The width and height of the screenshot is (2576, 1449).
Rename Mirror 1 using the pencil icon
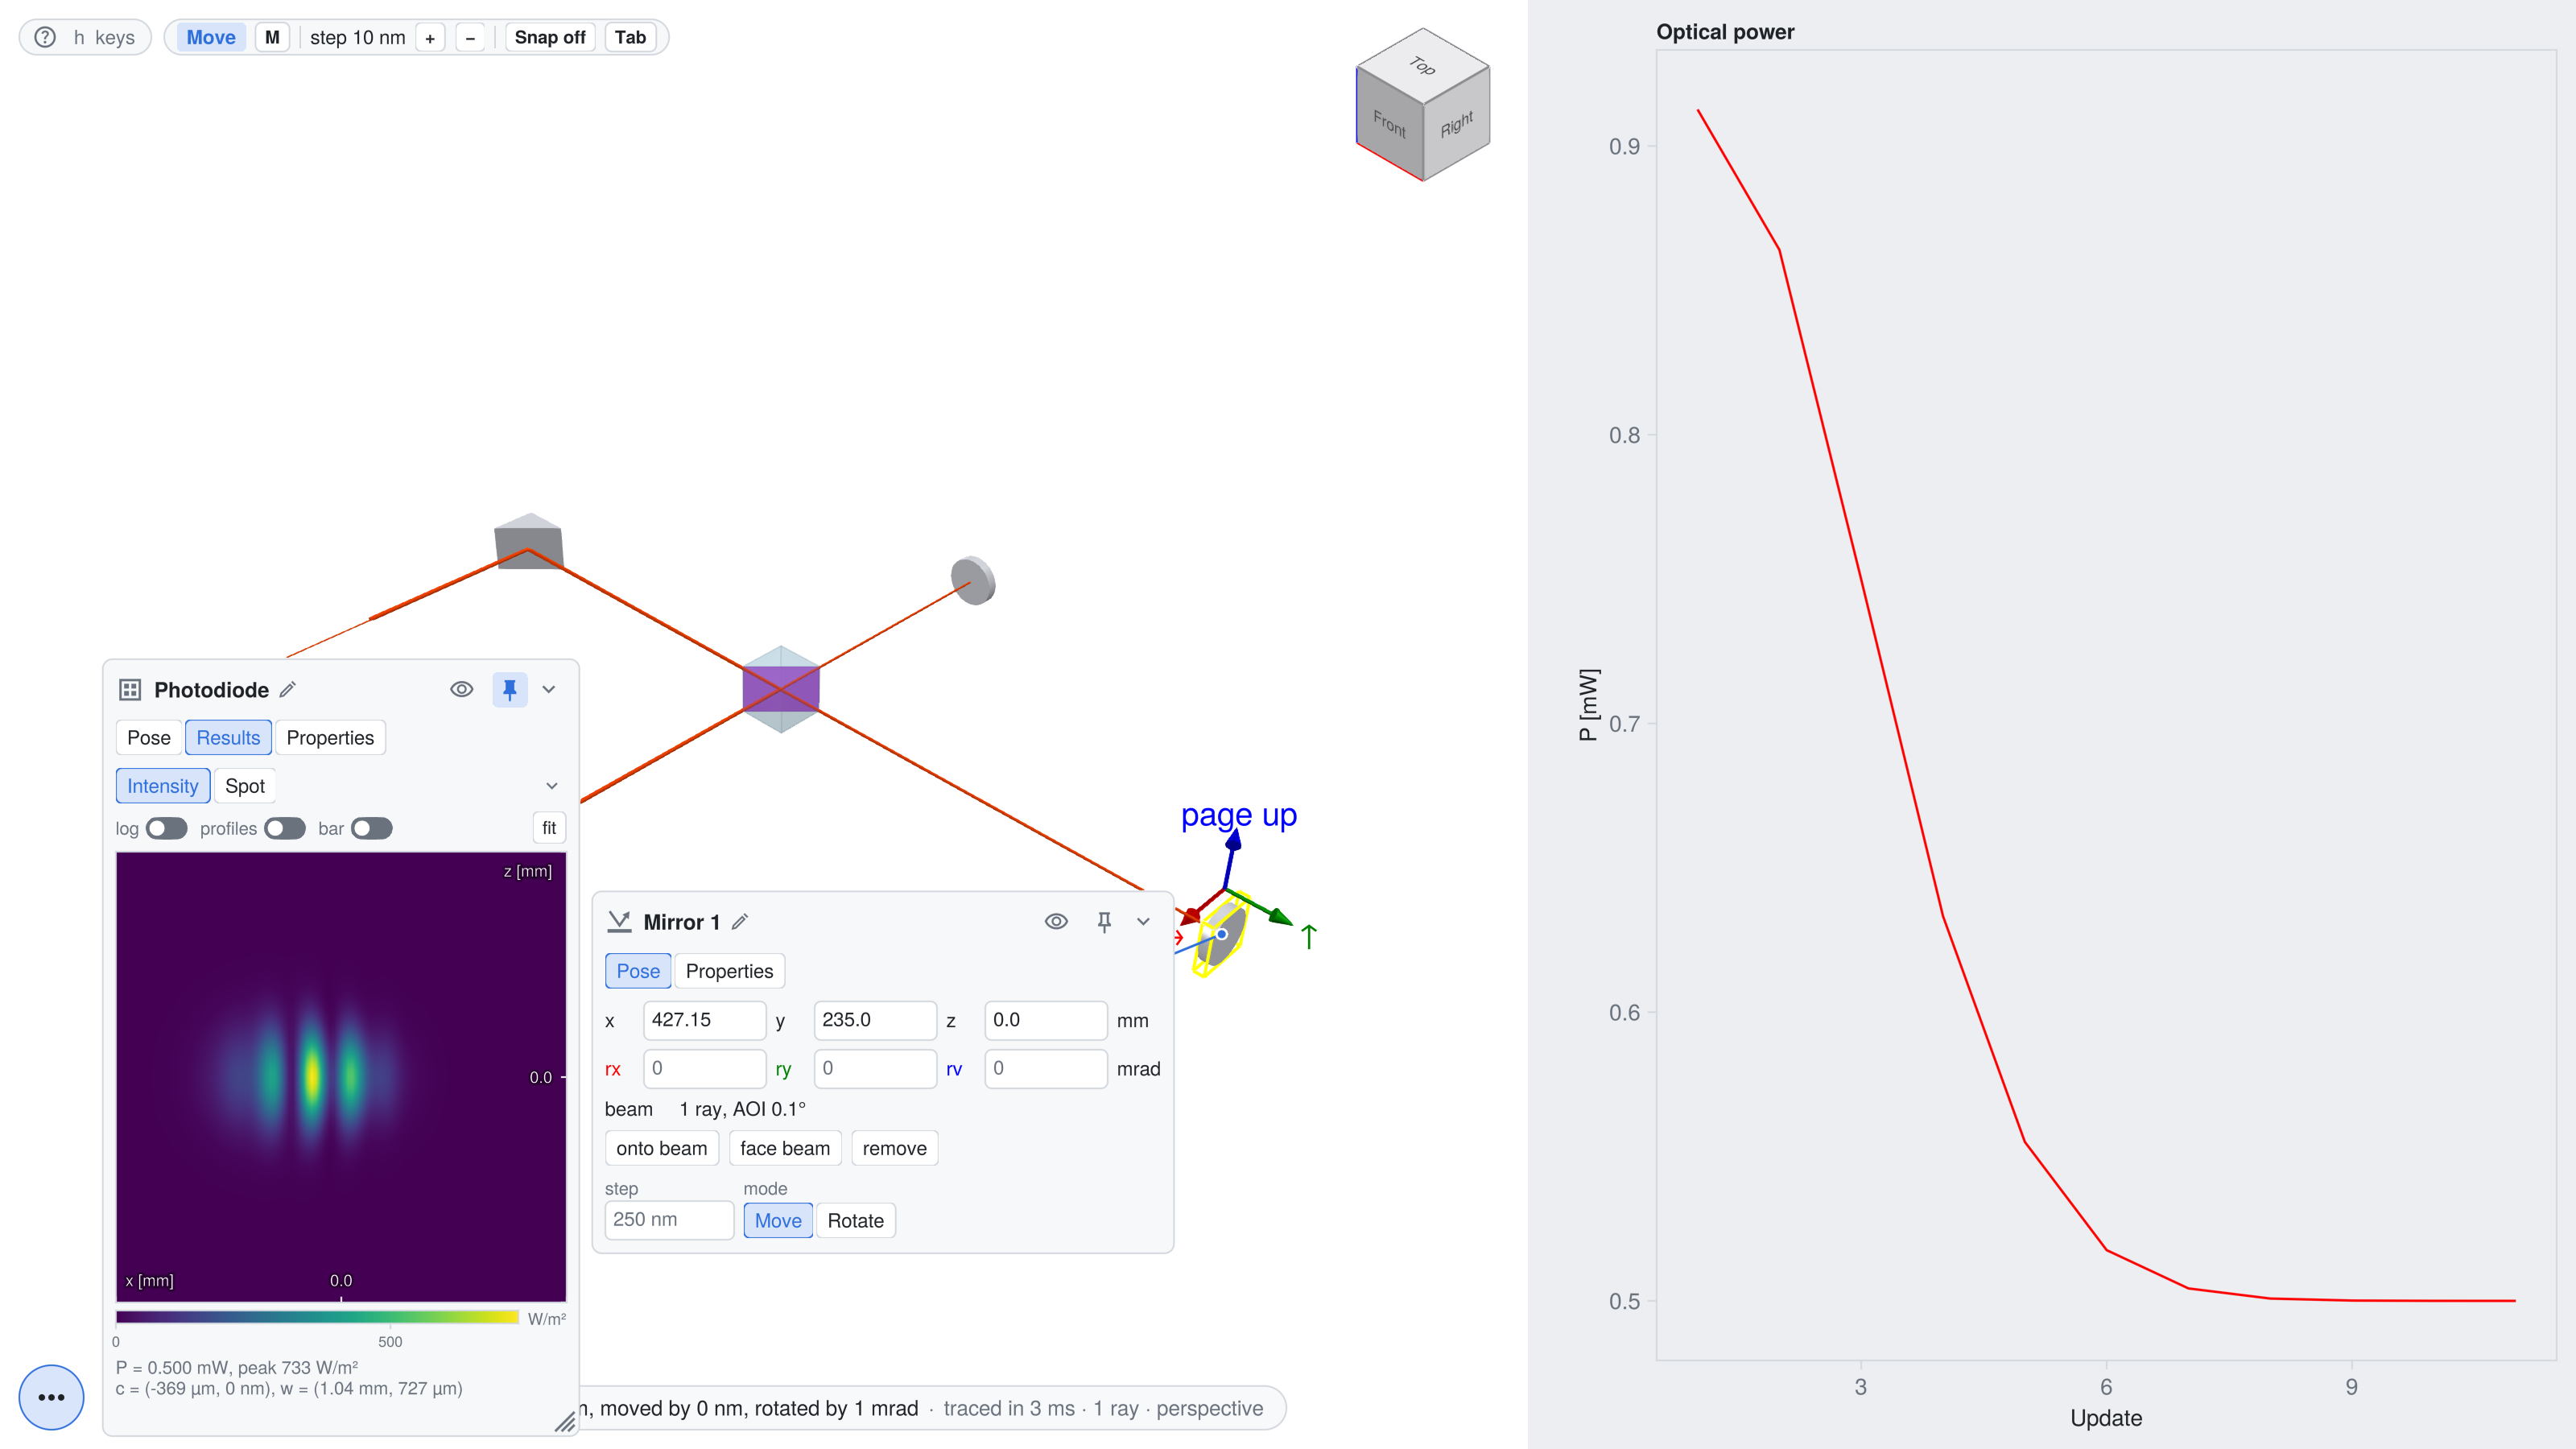740,921
